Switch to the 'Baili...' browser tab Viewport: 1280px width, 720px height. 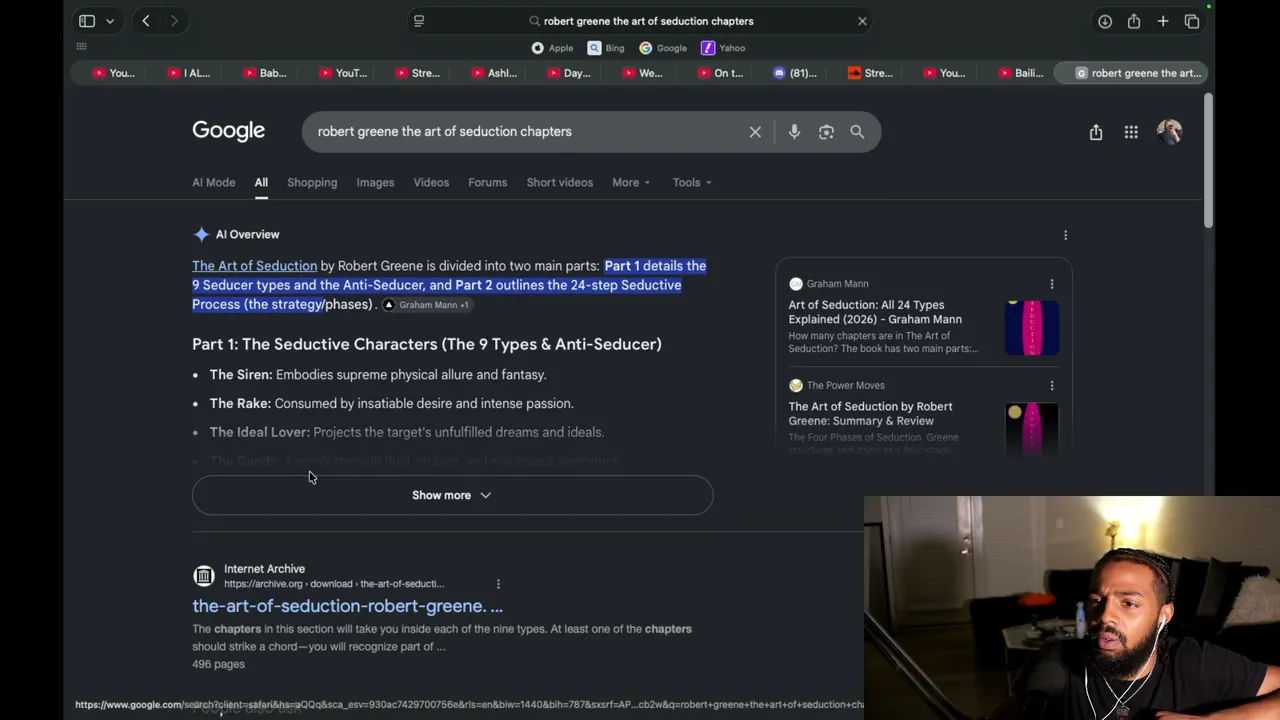click(x=1020, y=73)
